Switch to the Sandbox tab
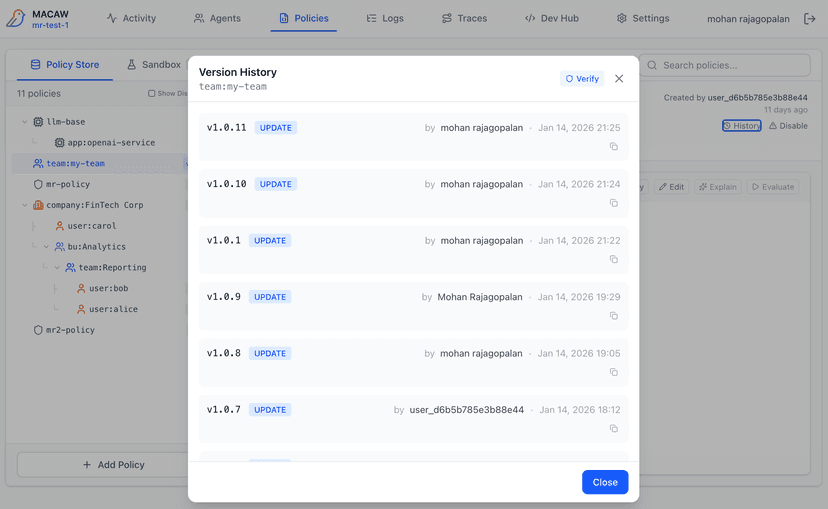 (x=154, y=65)
